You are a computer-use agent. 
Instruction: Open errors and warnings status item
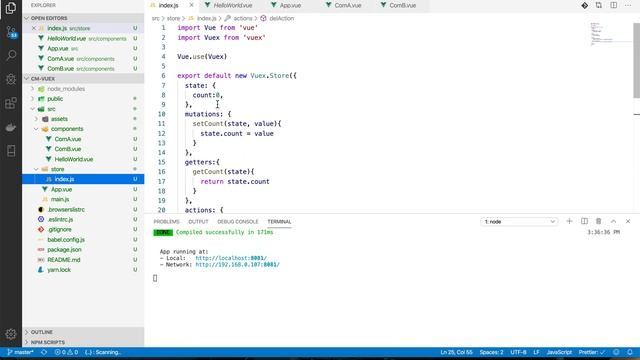click(x=66, y=352)
